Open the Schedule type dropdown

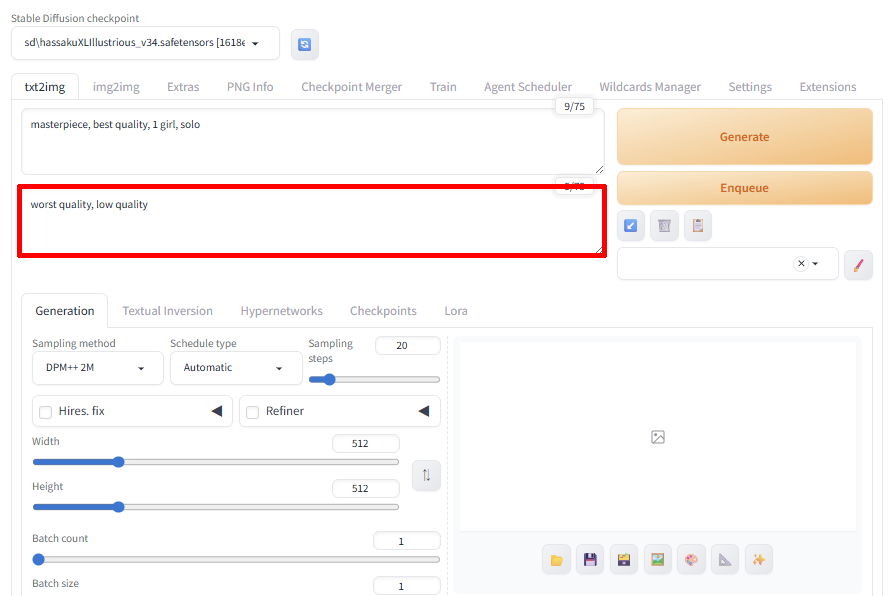(x=235, y=368)
